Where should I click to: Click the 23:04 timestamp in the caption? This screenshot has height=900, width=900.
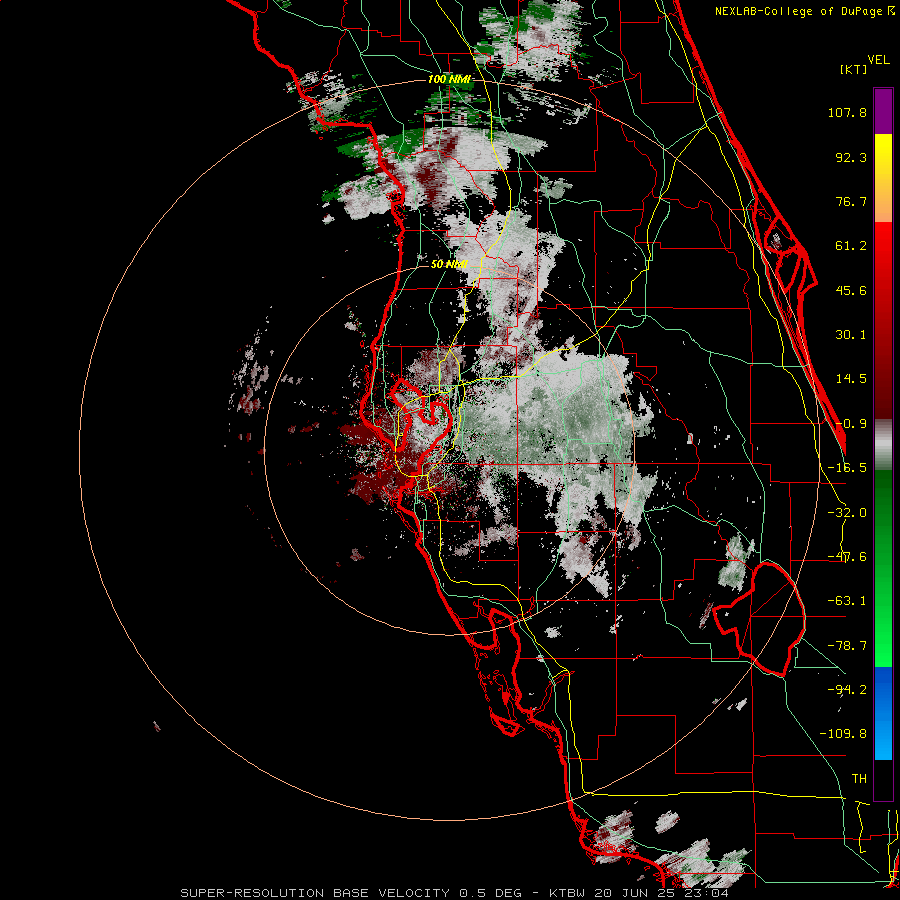point(706,893)
